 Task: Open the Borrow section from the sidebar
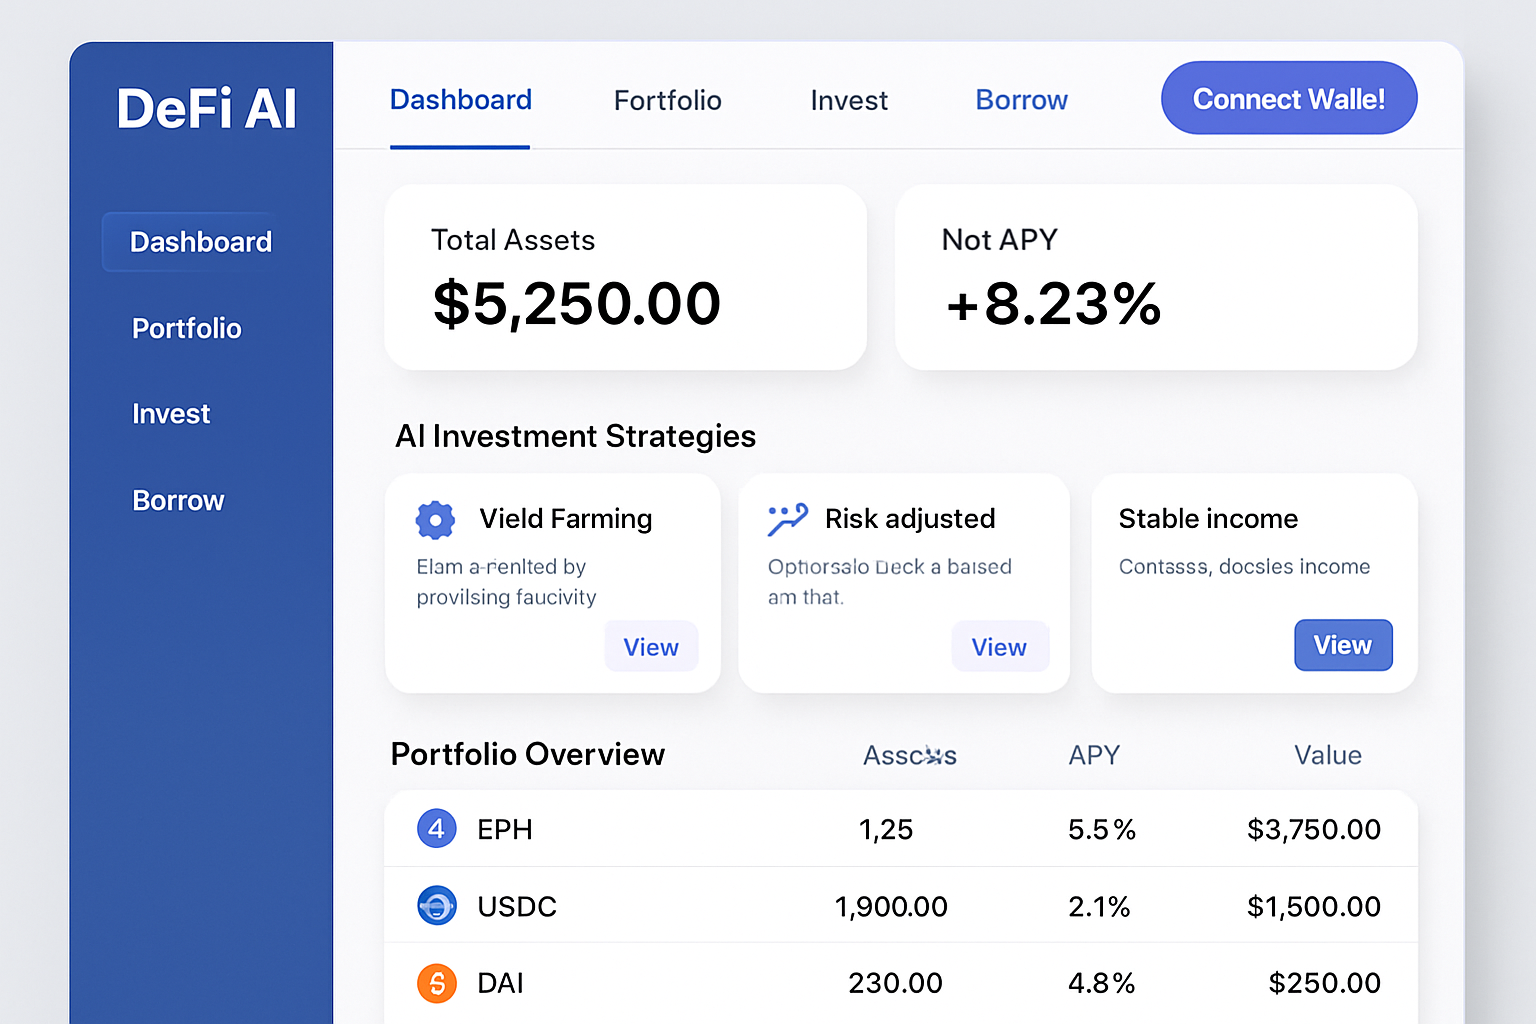coord(178,500)
